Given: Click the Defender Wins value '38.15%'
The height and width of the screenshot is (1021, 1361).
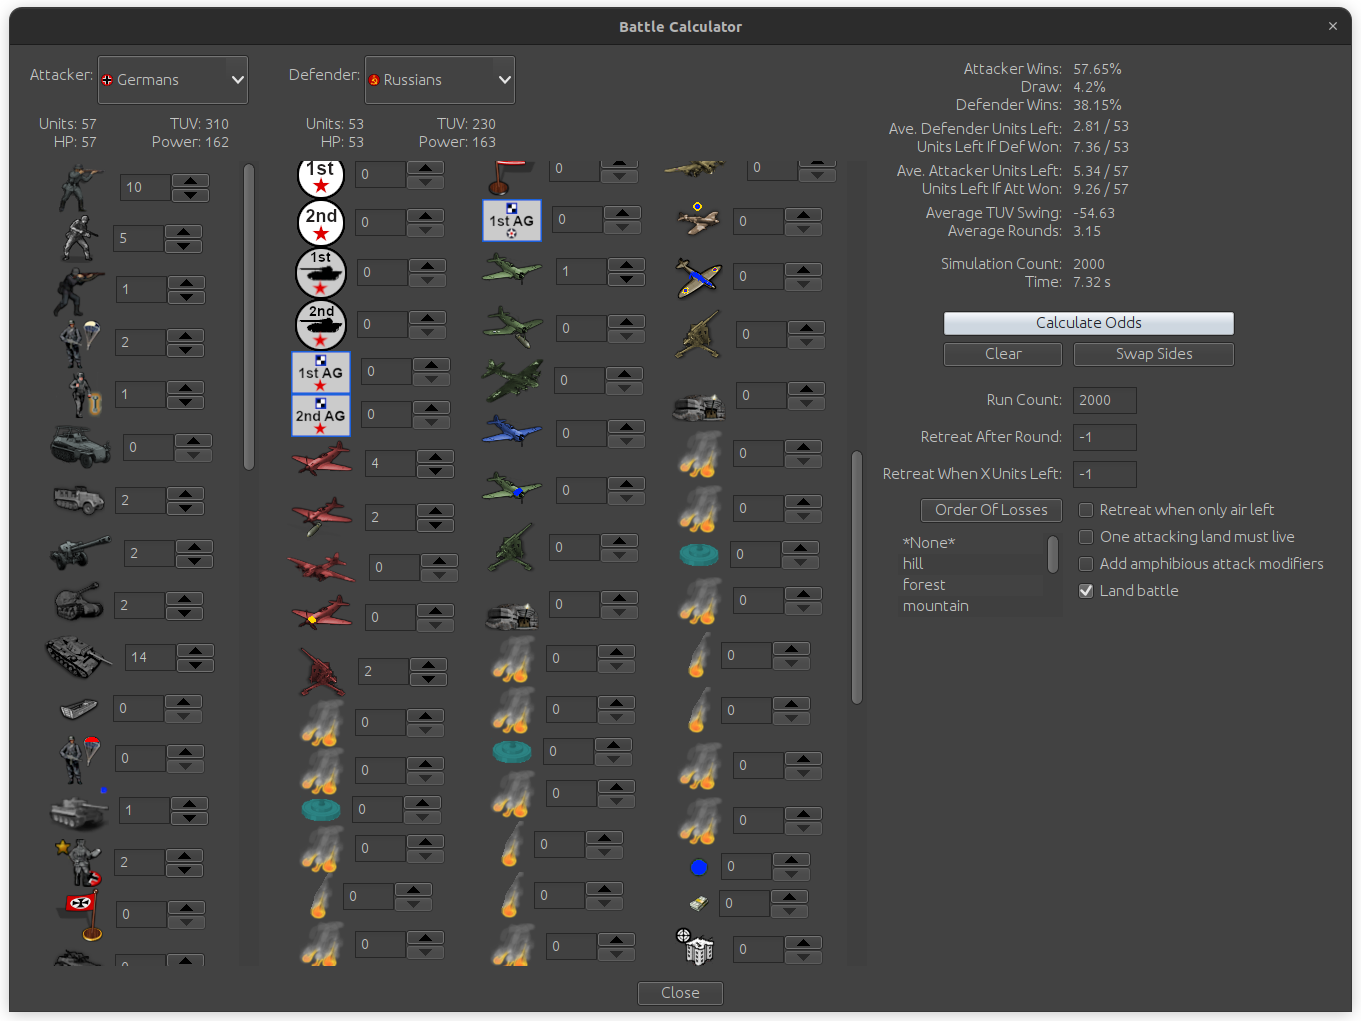Looking at the screenshot, I should [1097, 105].
